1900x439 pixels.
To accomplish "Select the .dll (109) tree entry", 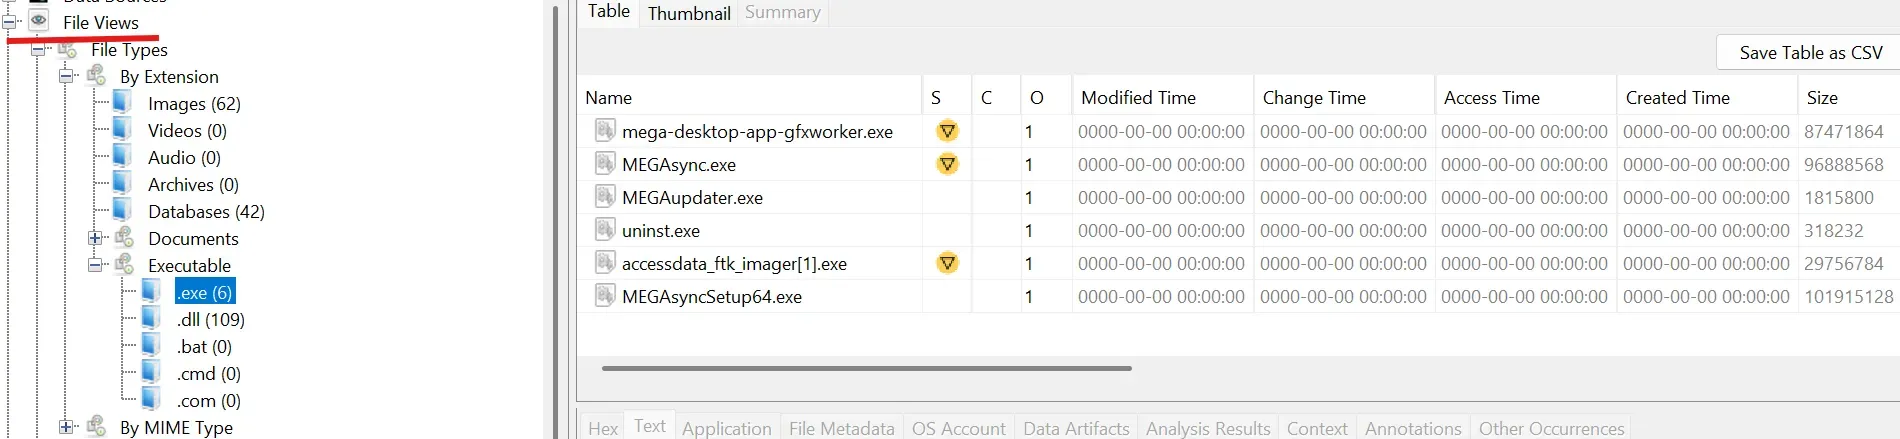I will (x=211, y=319).
